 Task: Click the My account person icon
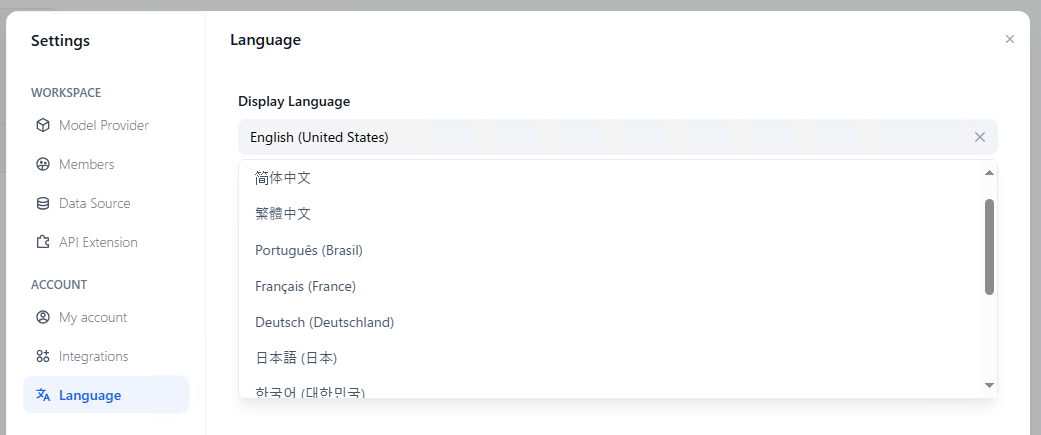coord(43,317)
